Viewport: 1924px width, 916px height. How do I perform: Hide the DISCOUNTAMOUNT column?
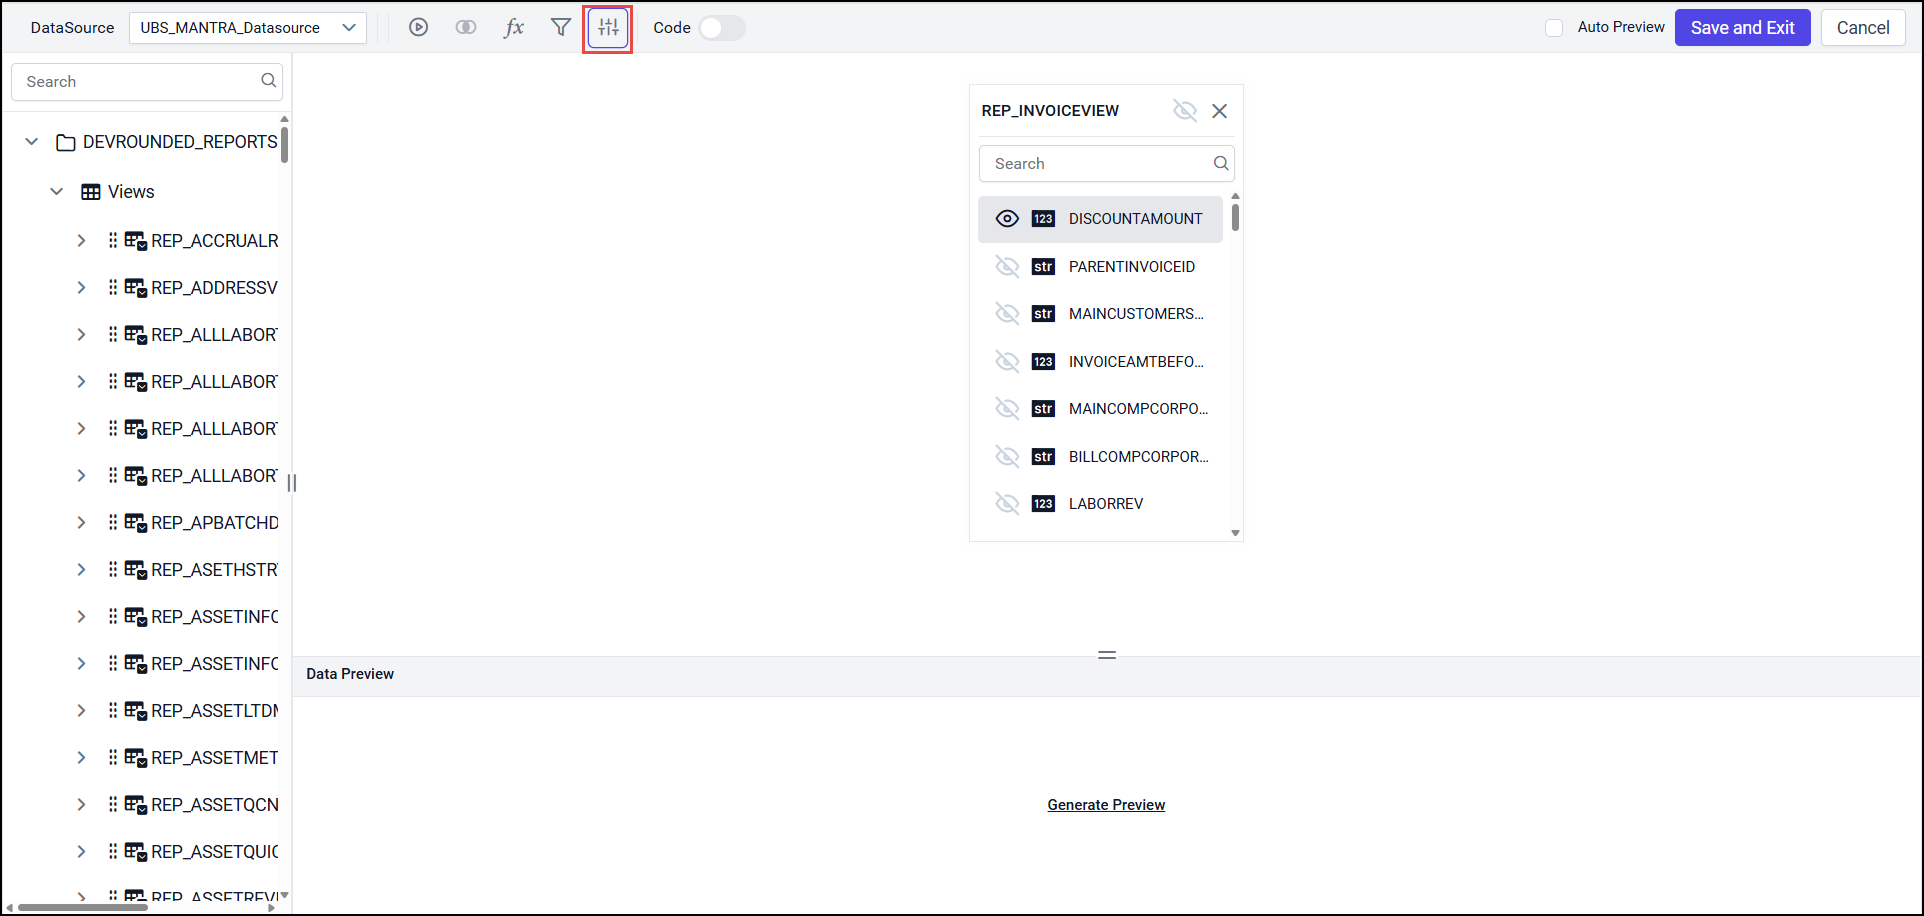tap(1007, 219)
